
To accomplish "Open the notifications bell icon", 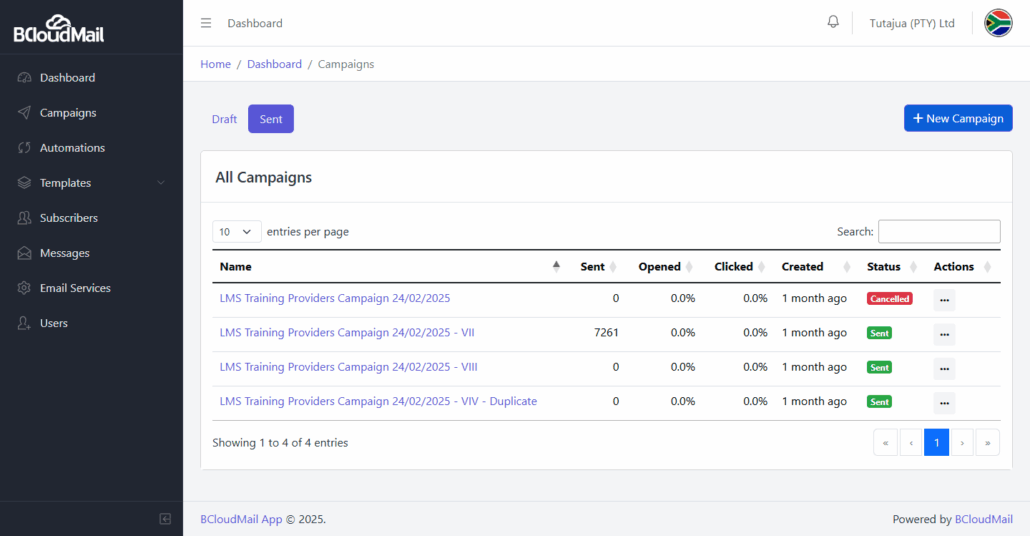I will (833, 22).
